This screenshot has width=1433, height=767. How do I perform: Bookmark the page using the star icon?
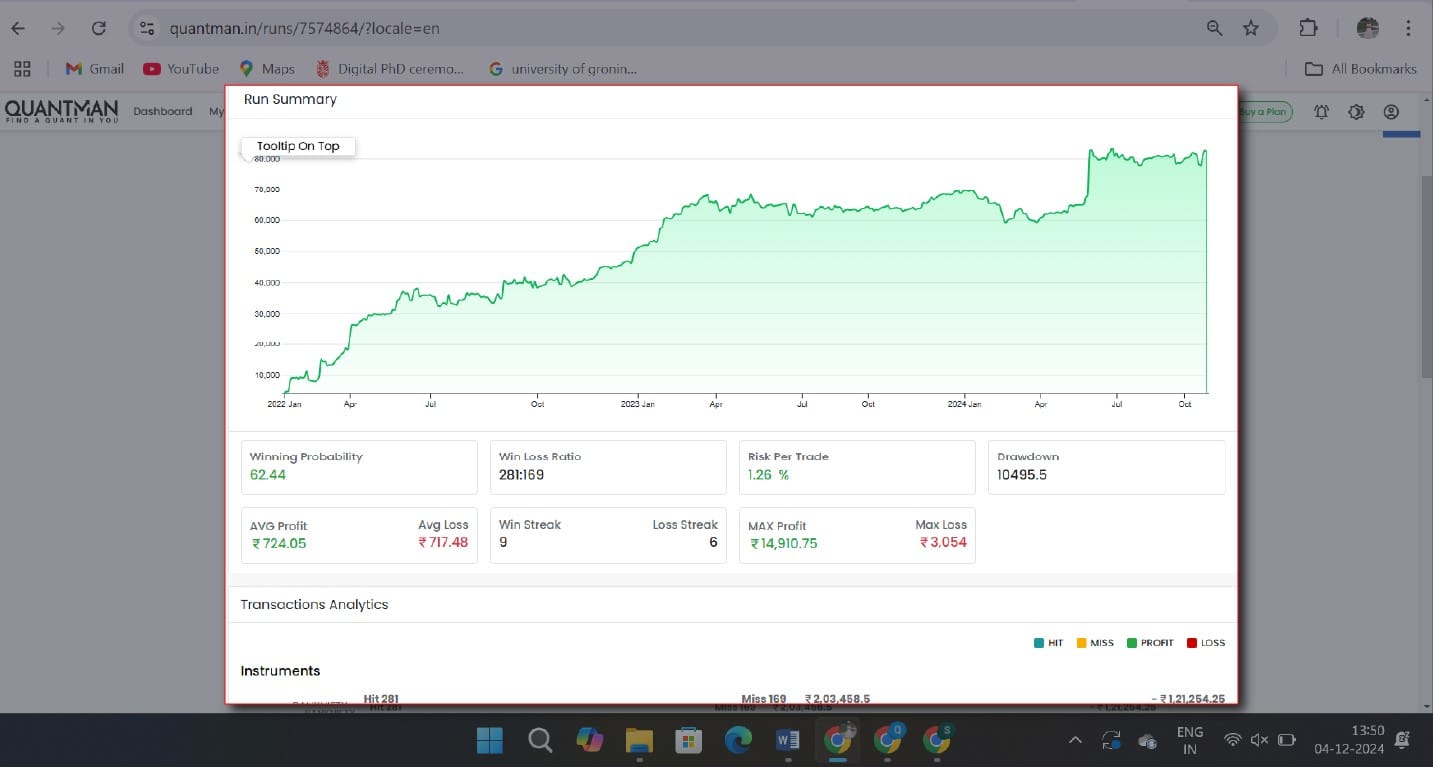click(1251, 28)
